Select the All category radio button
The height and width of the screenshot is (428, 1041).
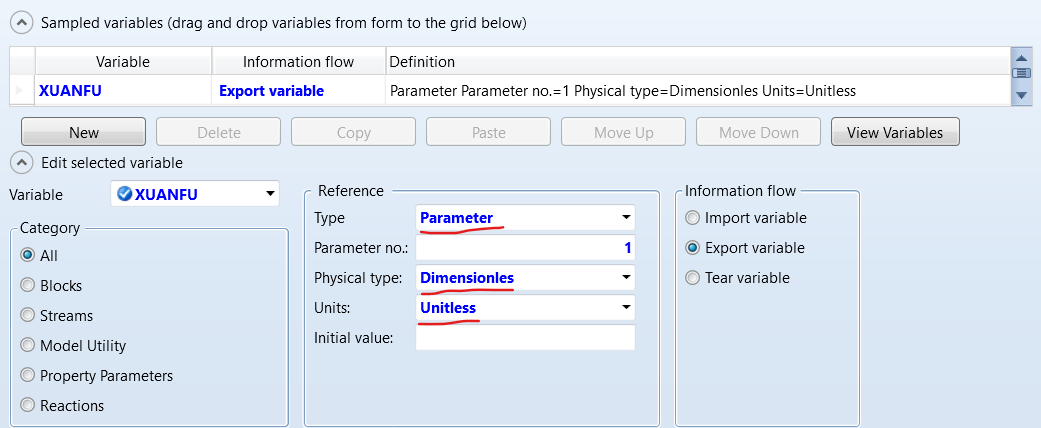point(28,255)
